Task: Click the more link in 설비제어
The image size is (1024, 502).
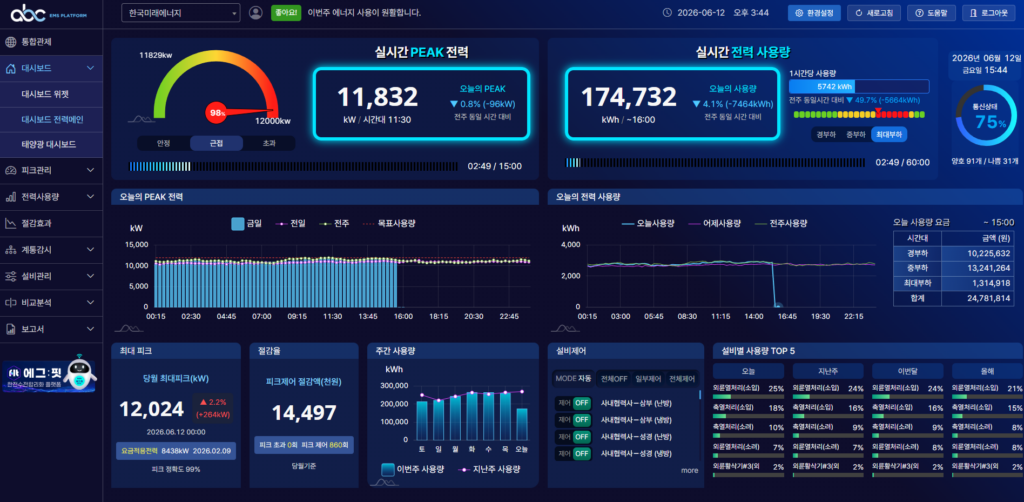Action: (689, 470)
